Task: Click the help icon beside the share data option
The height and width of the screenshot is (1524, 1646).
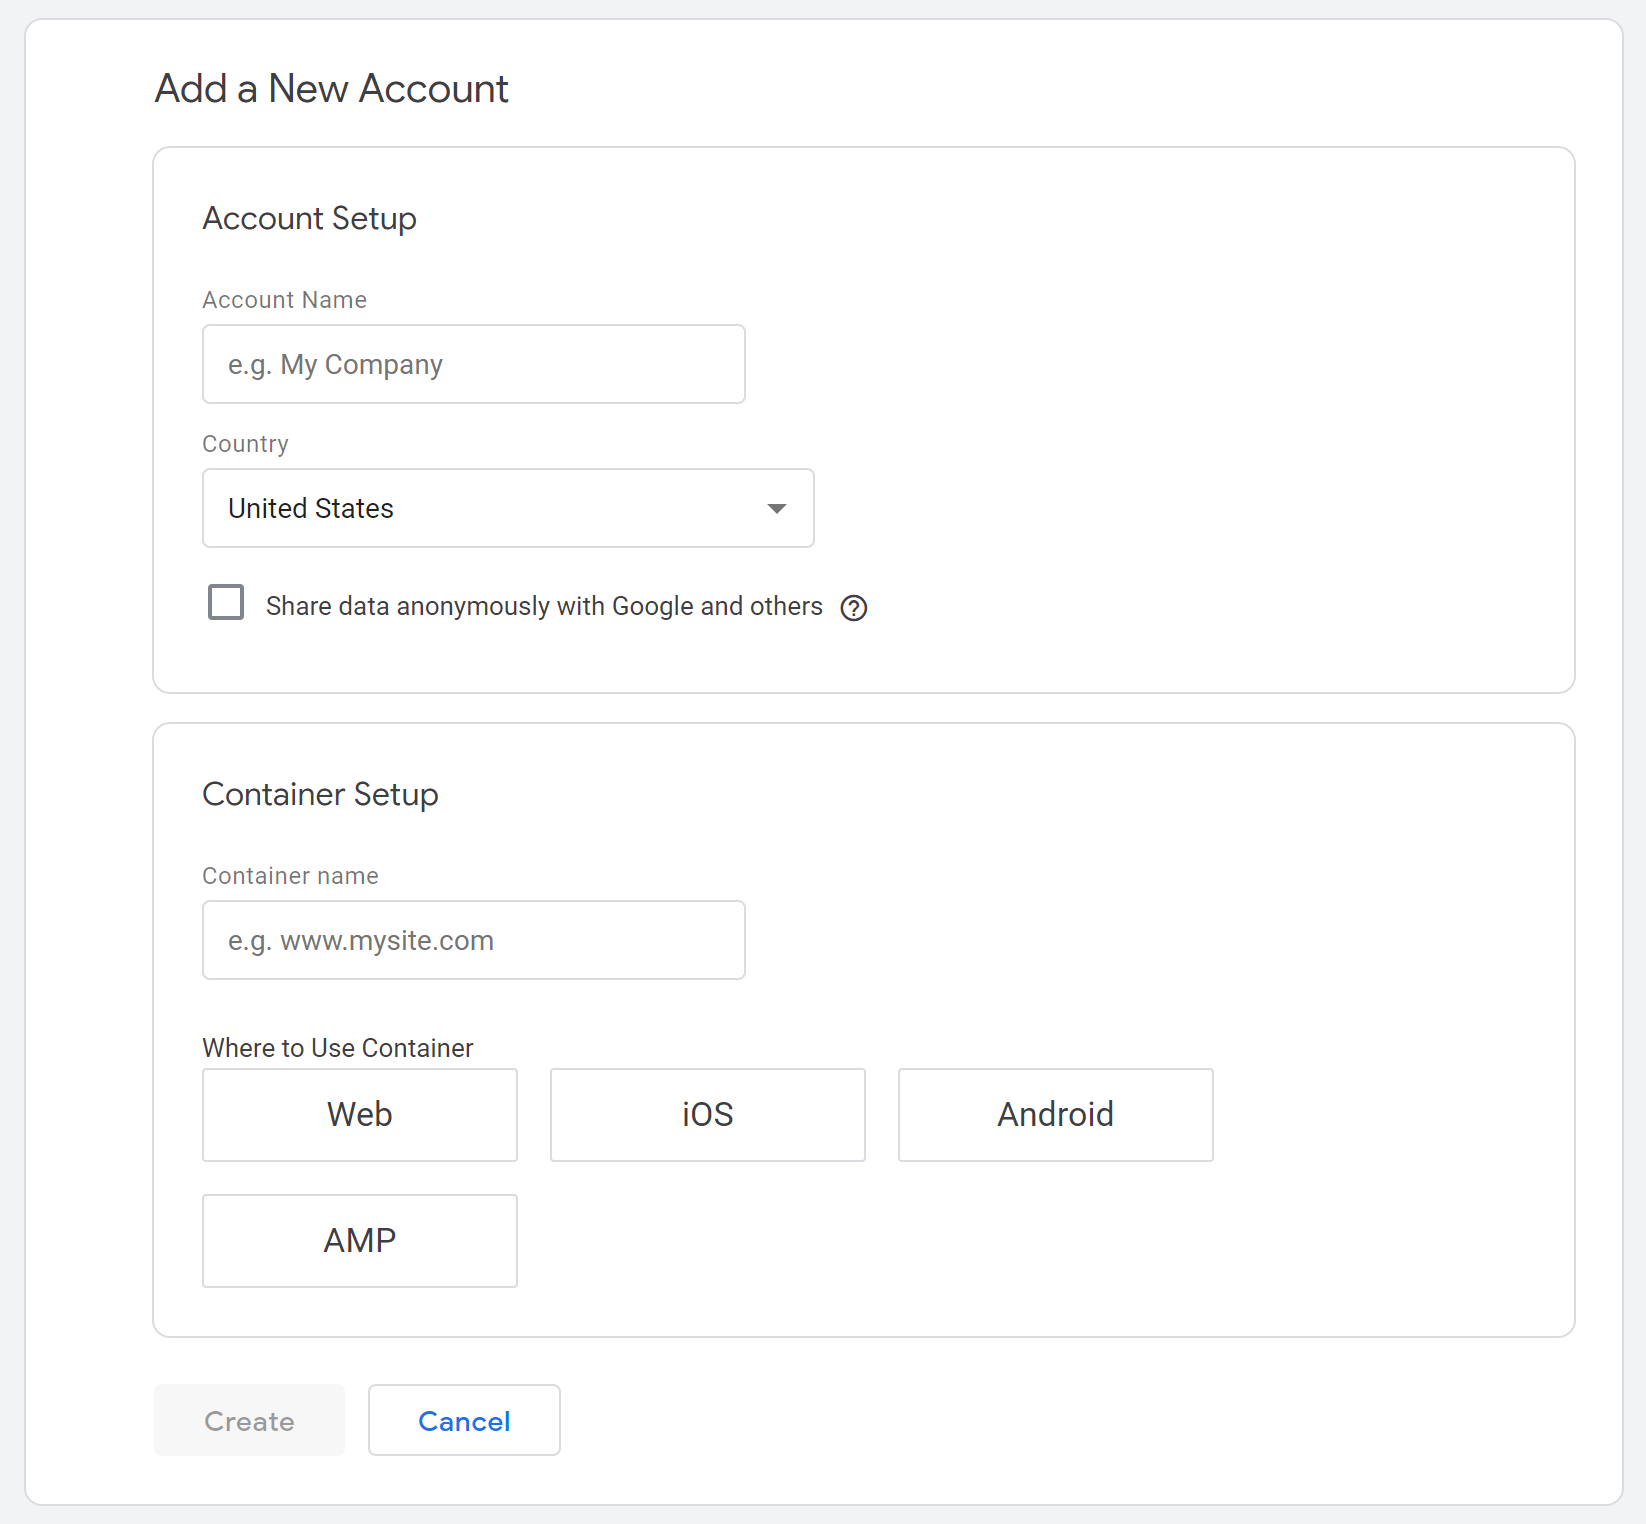Action: pos(853,608)
